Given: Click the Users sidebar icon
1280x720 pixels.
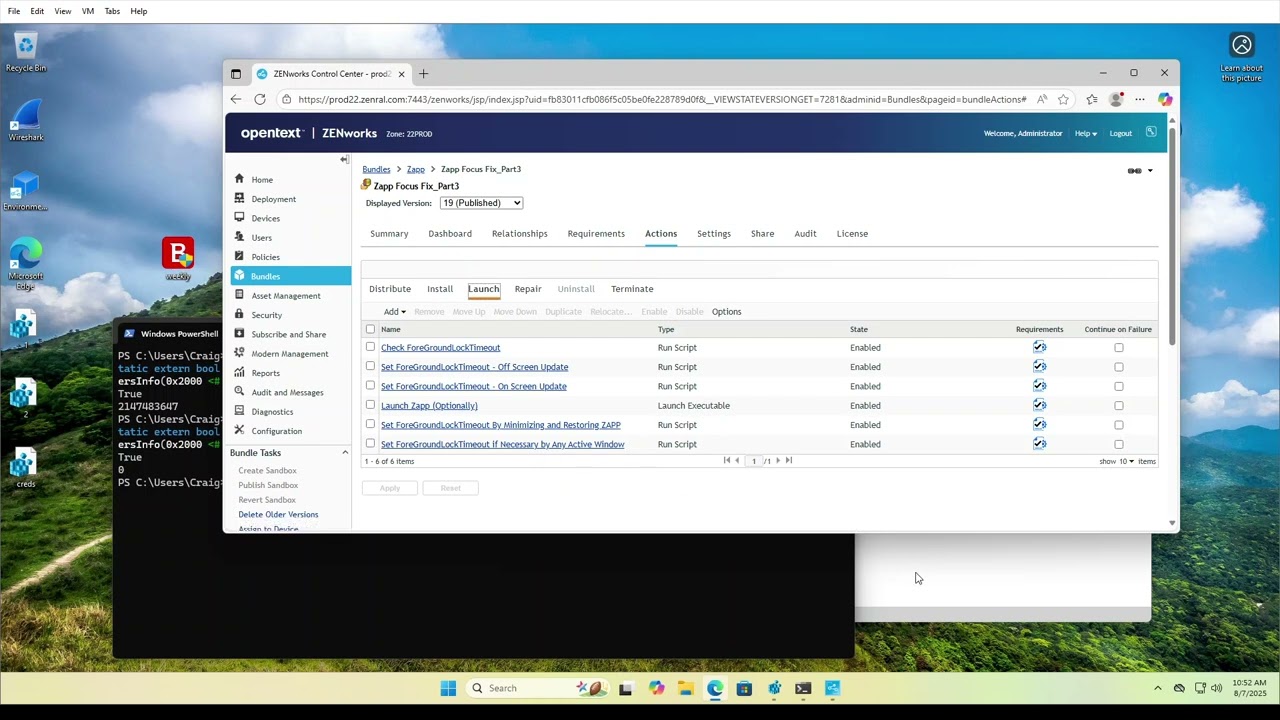Looking at the screenshot, I should tap(239, 237).
